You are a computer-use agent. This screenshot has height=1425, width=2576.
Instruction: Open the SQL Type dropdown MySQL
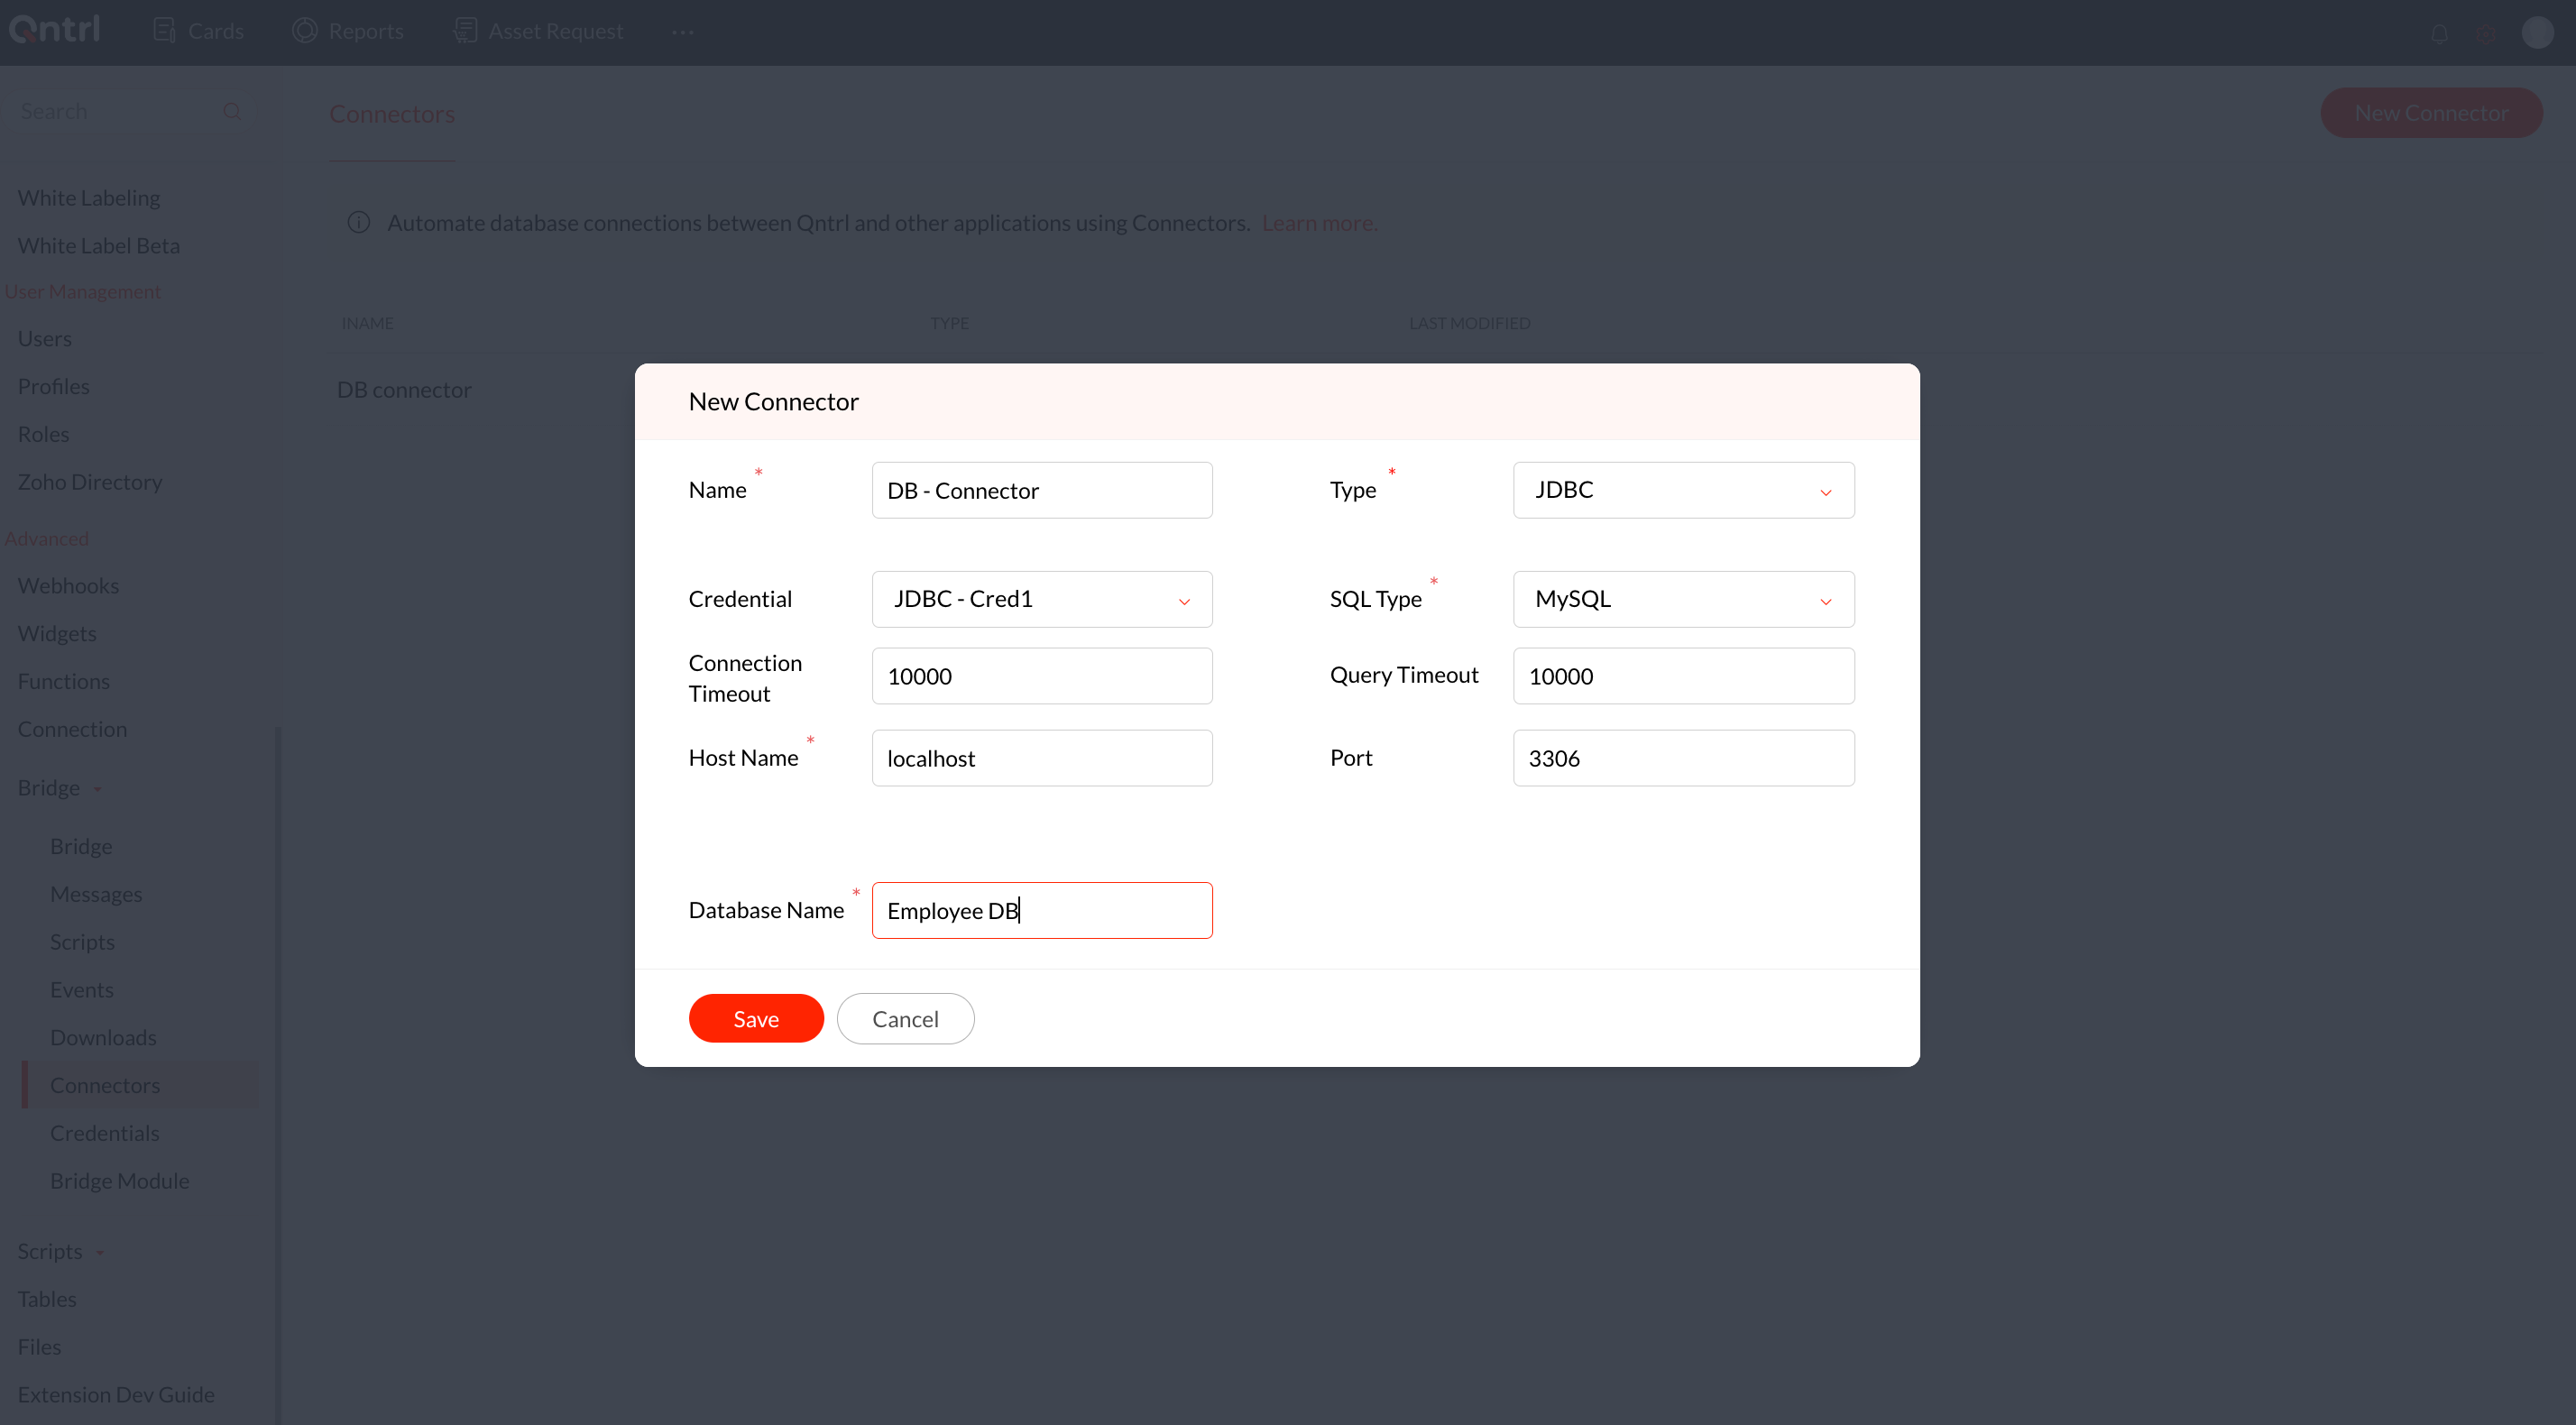pyautogui.click(x=1683, y=599)
